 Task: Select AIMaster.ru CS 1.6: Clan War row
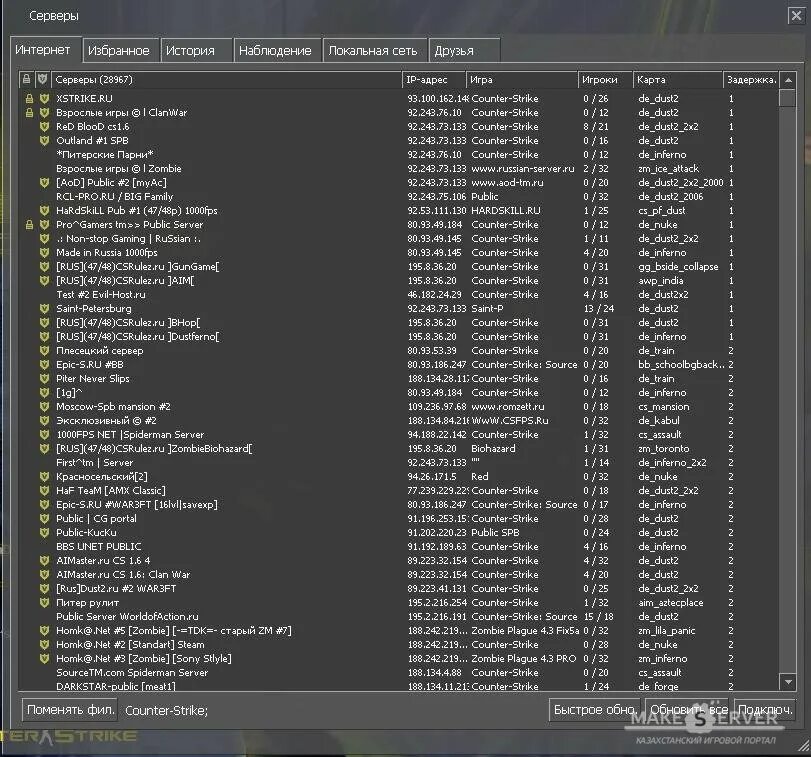coord(398,574)
